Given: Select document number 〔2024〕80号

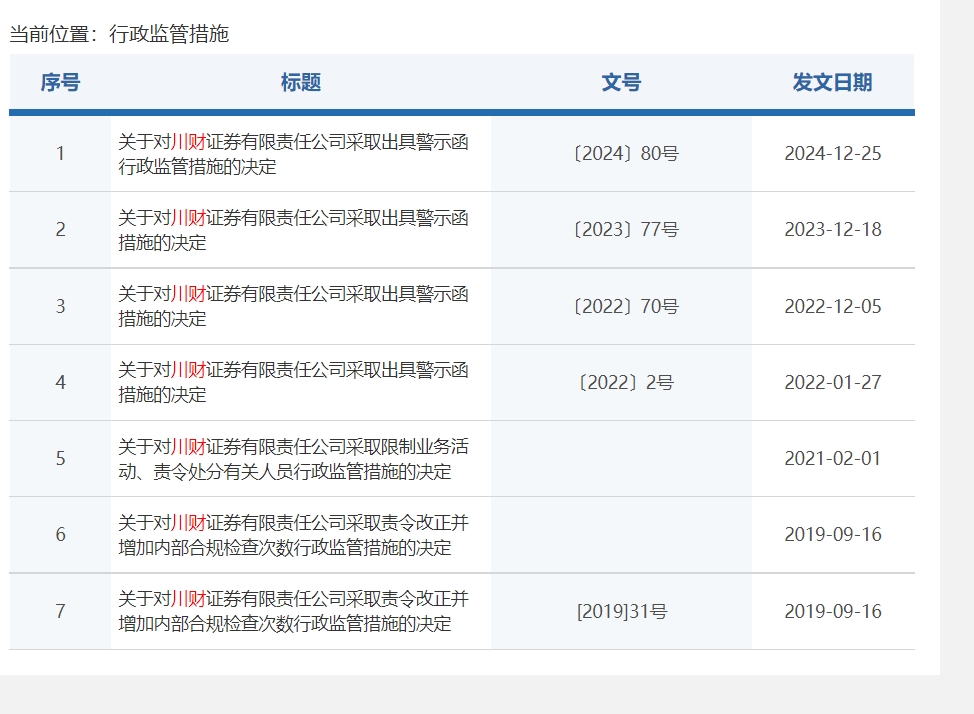Looking at the screenshot, I should coord(626,153).
